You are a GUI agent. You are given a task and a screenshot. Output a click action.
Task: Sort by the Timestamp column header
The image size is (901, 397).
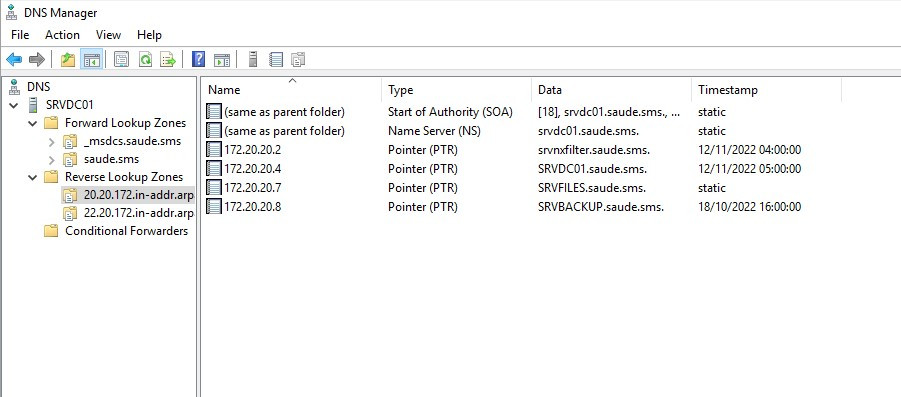(x=767, y=90)
